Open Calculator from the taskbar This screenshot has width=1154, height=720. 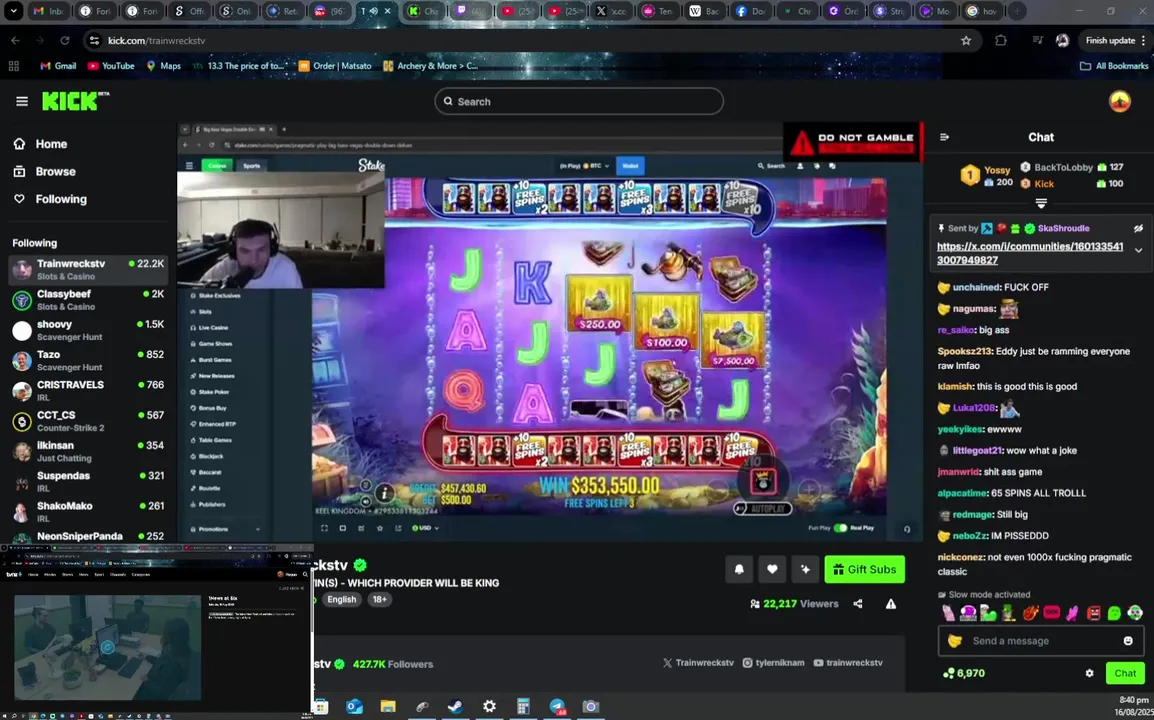[x=523, y=707]
